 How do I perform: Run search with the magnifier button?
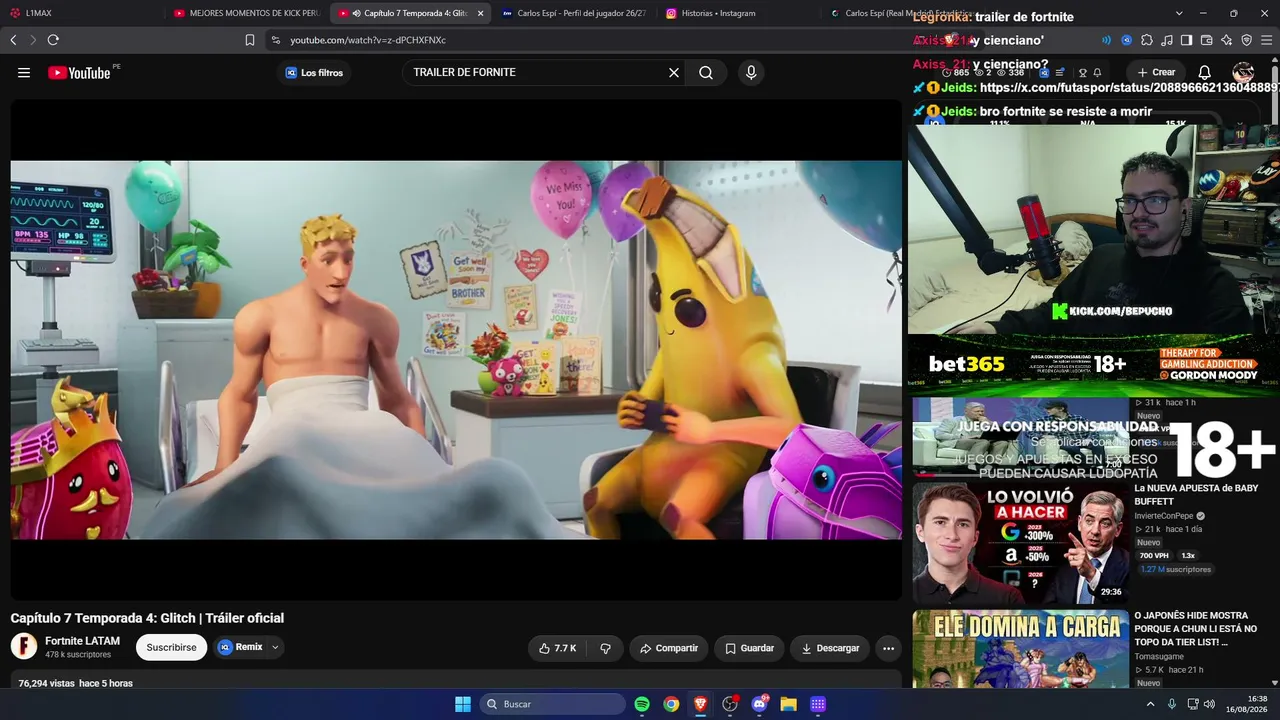706,72
